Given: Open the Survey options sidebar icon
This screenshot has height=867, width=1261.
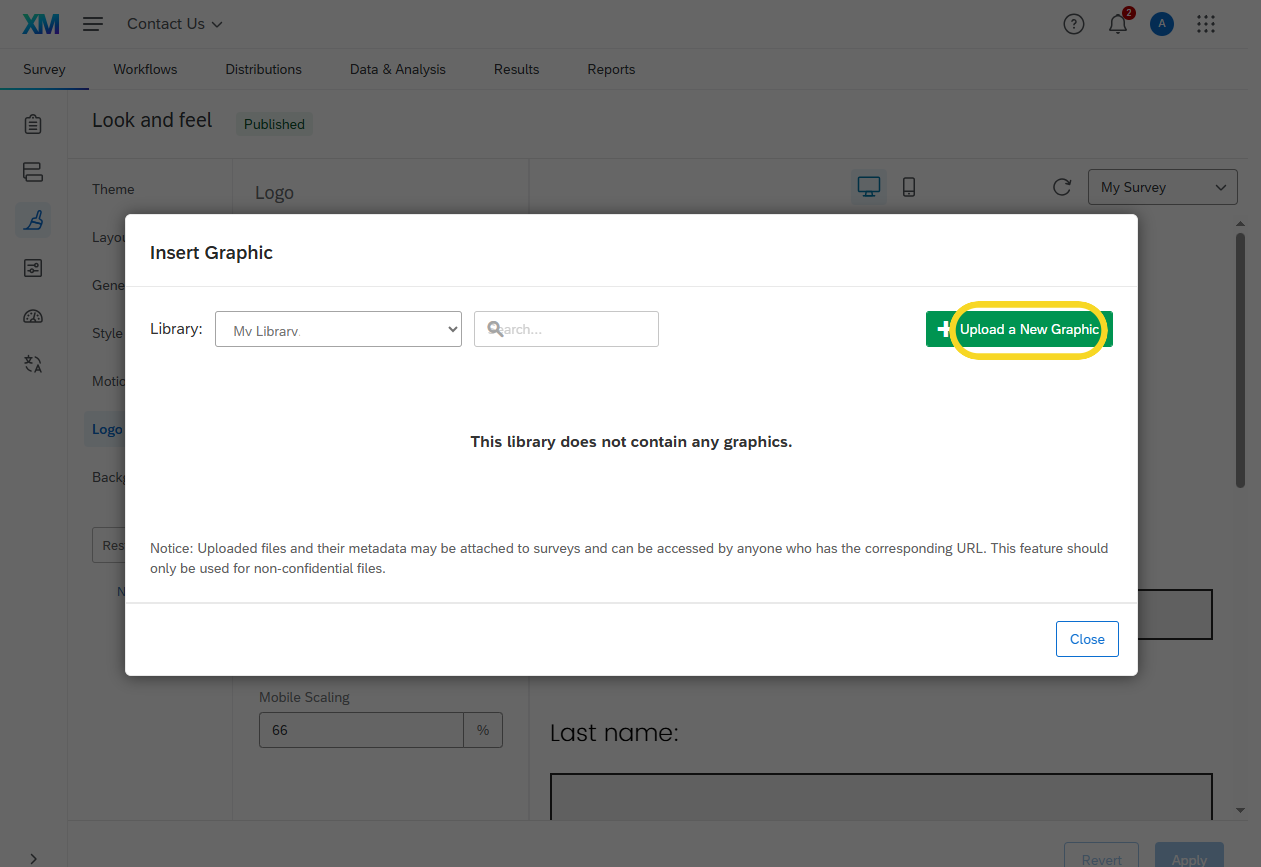Looking at the screenshot, I should click(33, 268).
